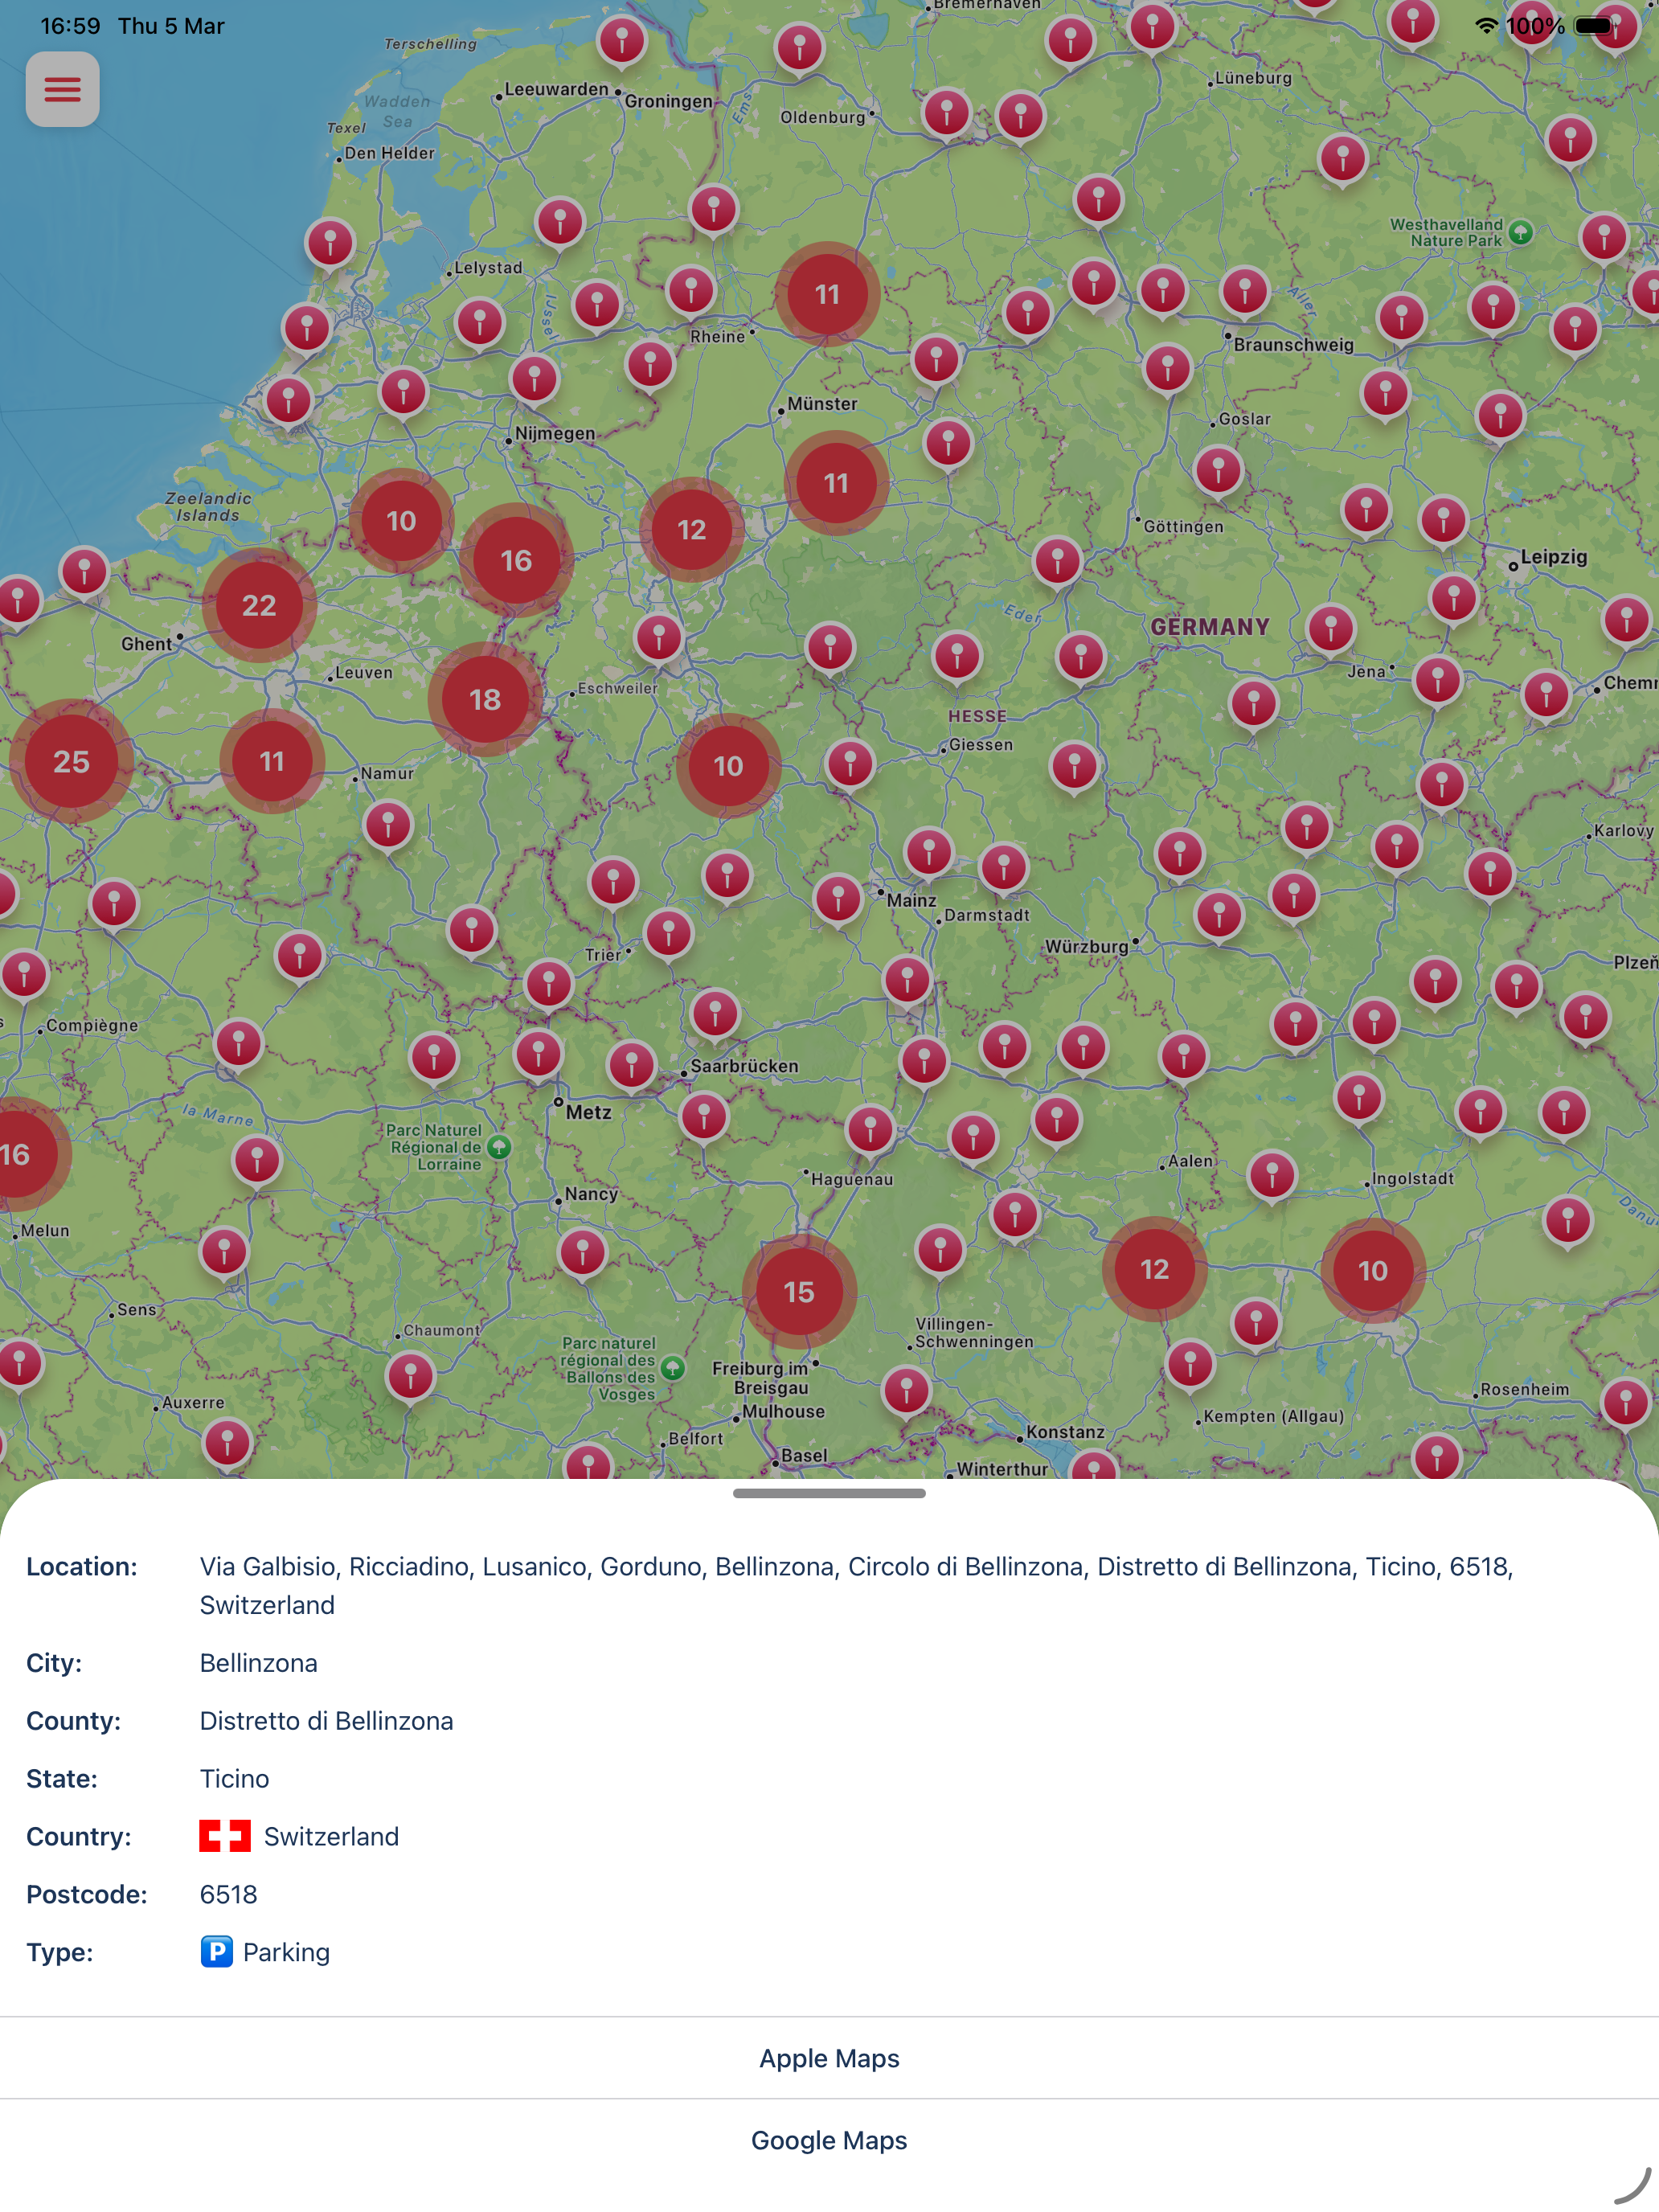
Task: Tap the Westhavelland Nature Park tree icon
Action: [x=1521, y=233]
